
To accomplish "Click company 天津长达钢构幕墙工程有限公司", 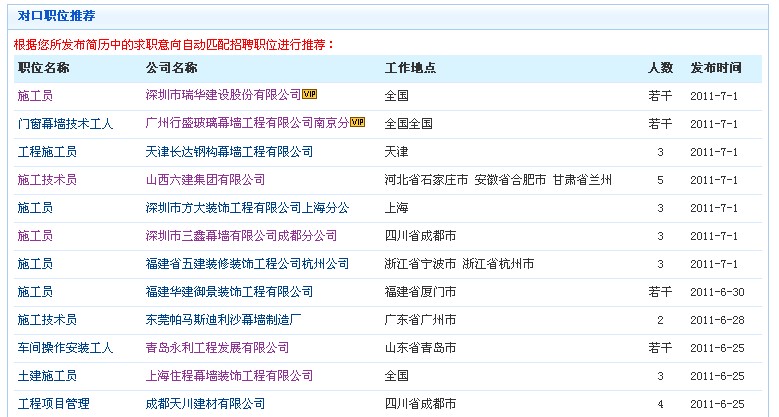I will pyautogui.click(x=229, y=152).
